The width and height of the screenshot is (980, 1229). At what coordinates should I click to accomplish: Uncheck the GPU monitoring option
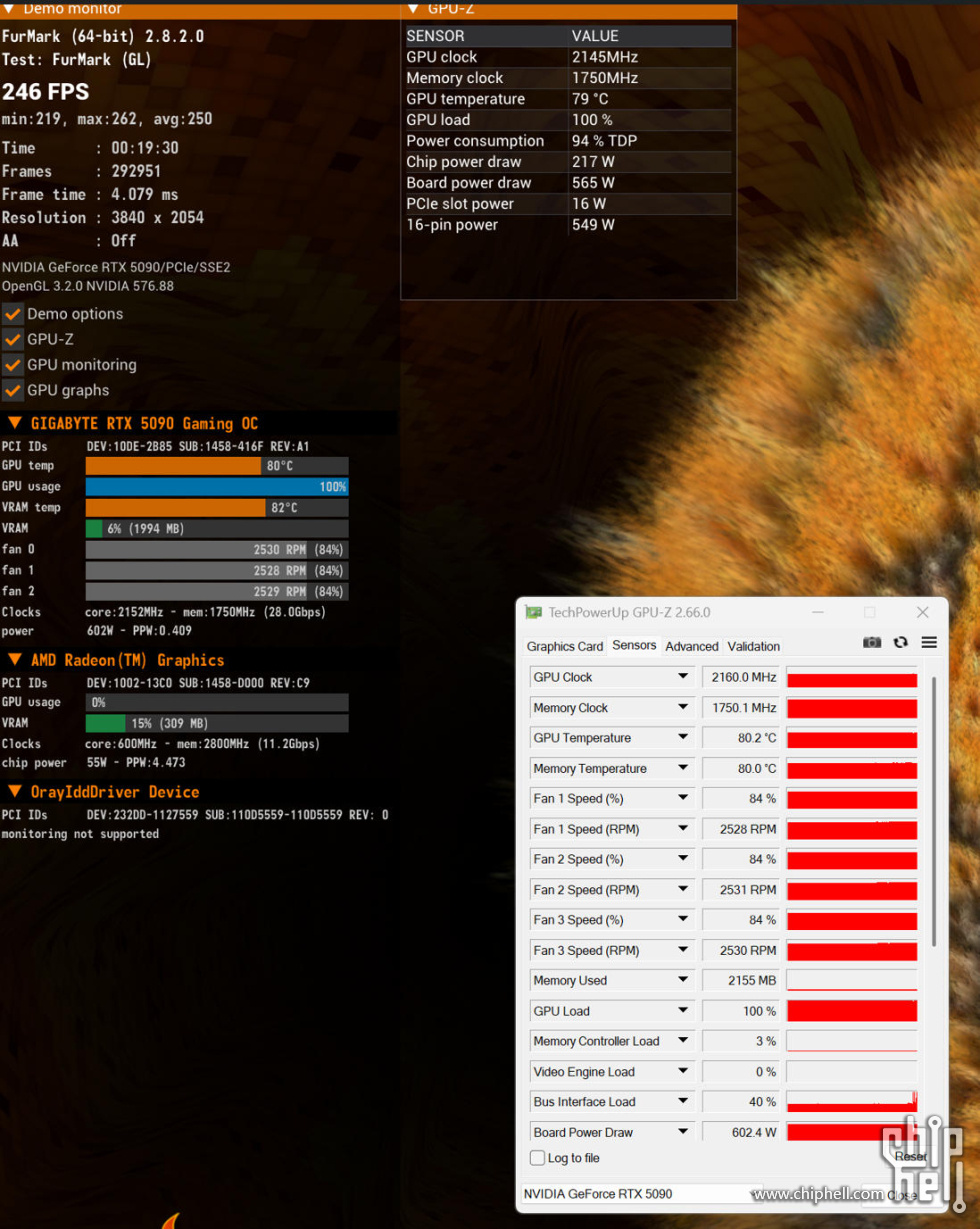pyautogui.click(x=12, y=365)
